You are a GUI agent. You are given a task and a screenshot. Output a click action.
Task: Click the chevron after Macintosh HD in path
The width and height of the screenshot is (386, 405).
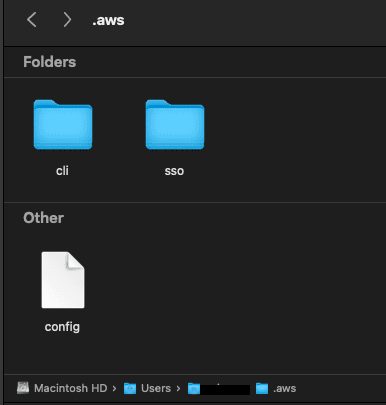114,388
